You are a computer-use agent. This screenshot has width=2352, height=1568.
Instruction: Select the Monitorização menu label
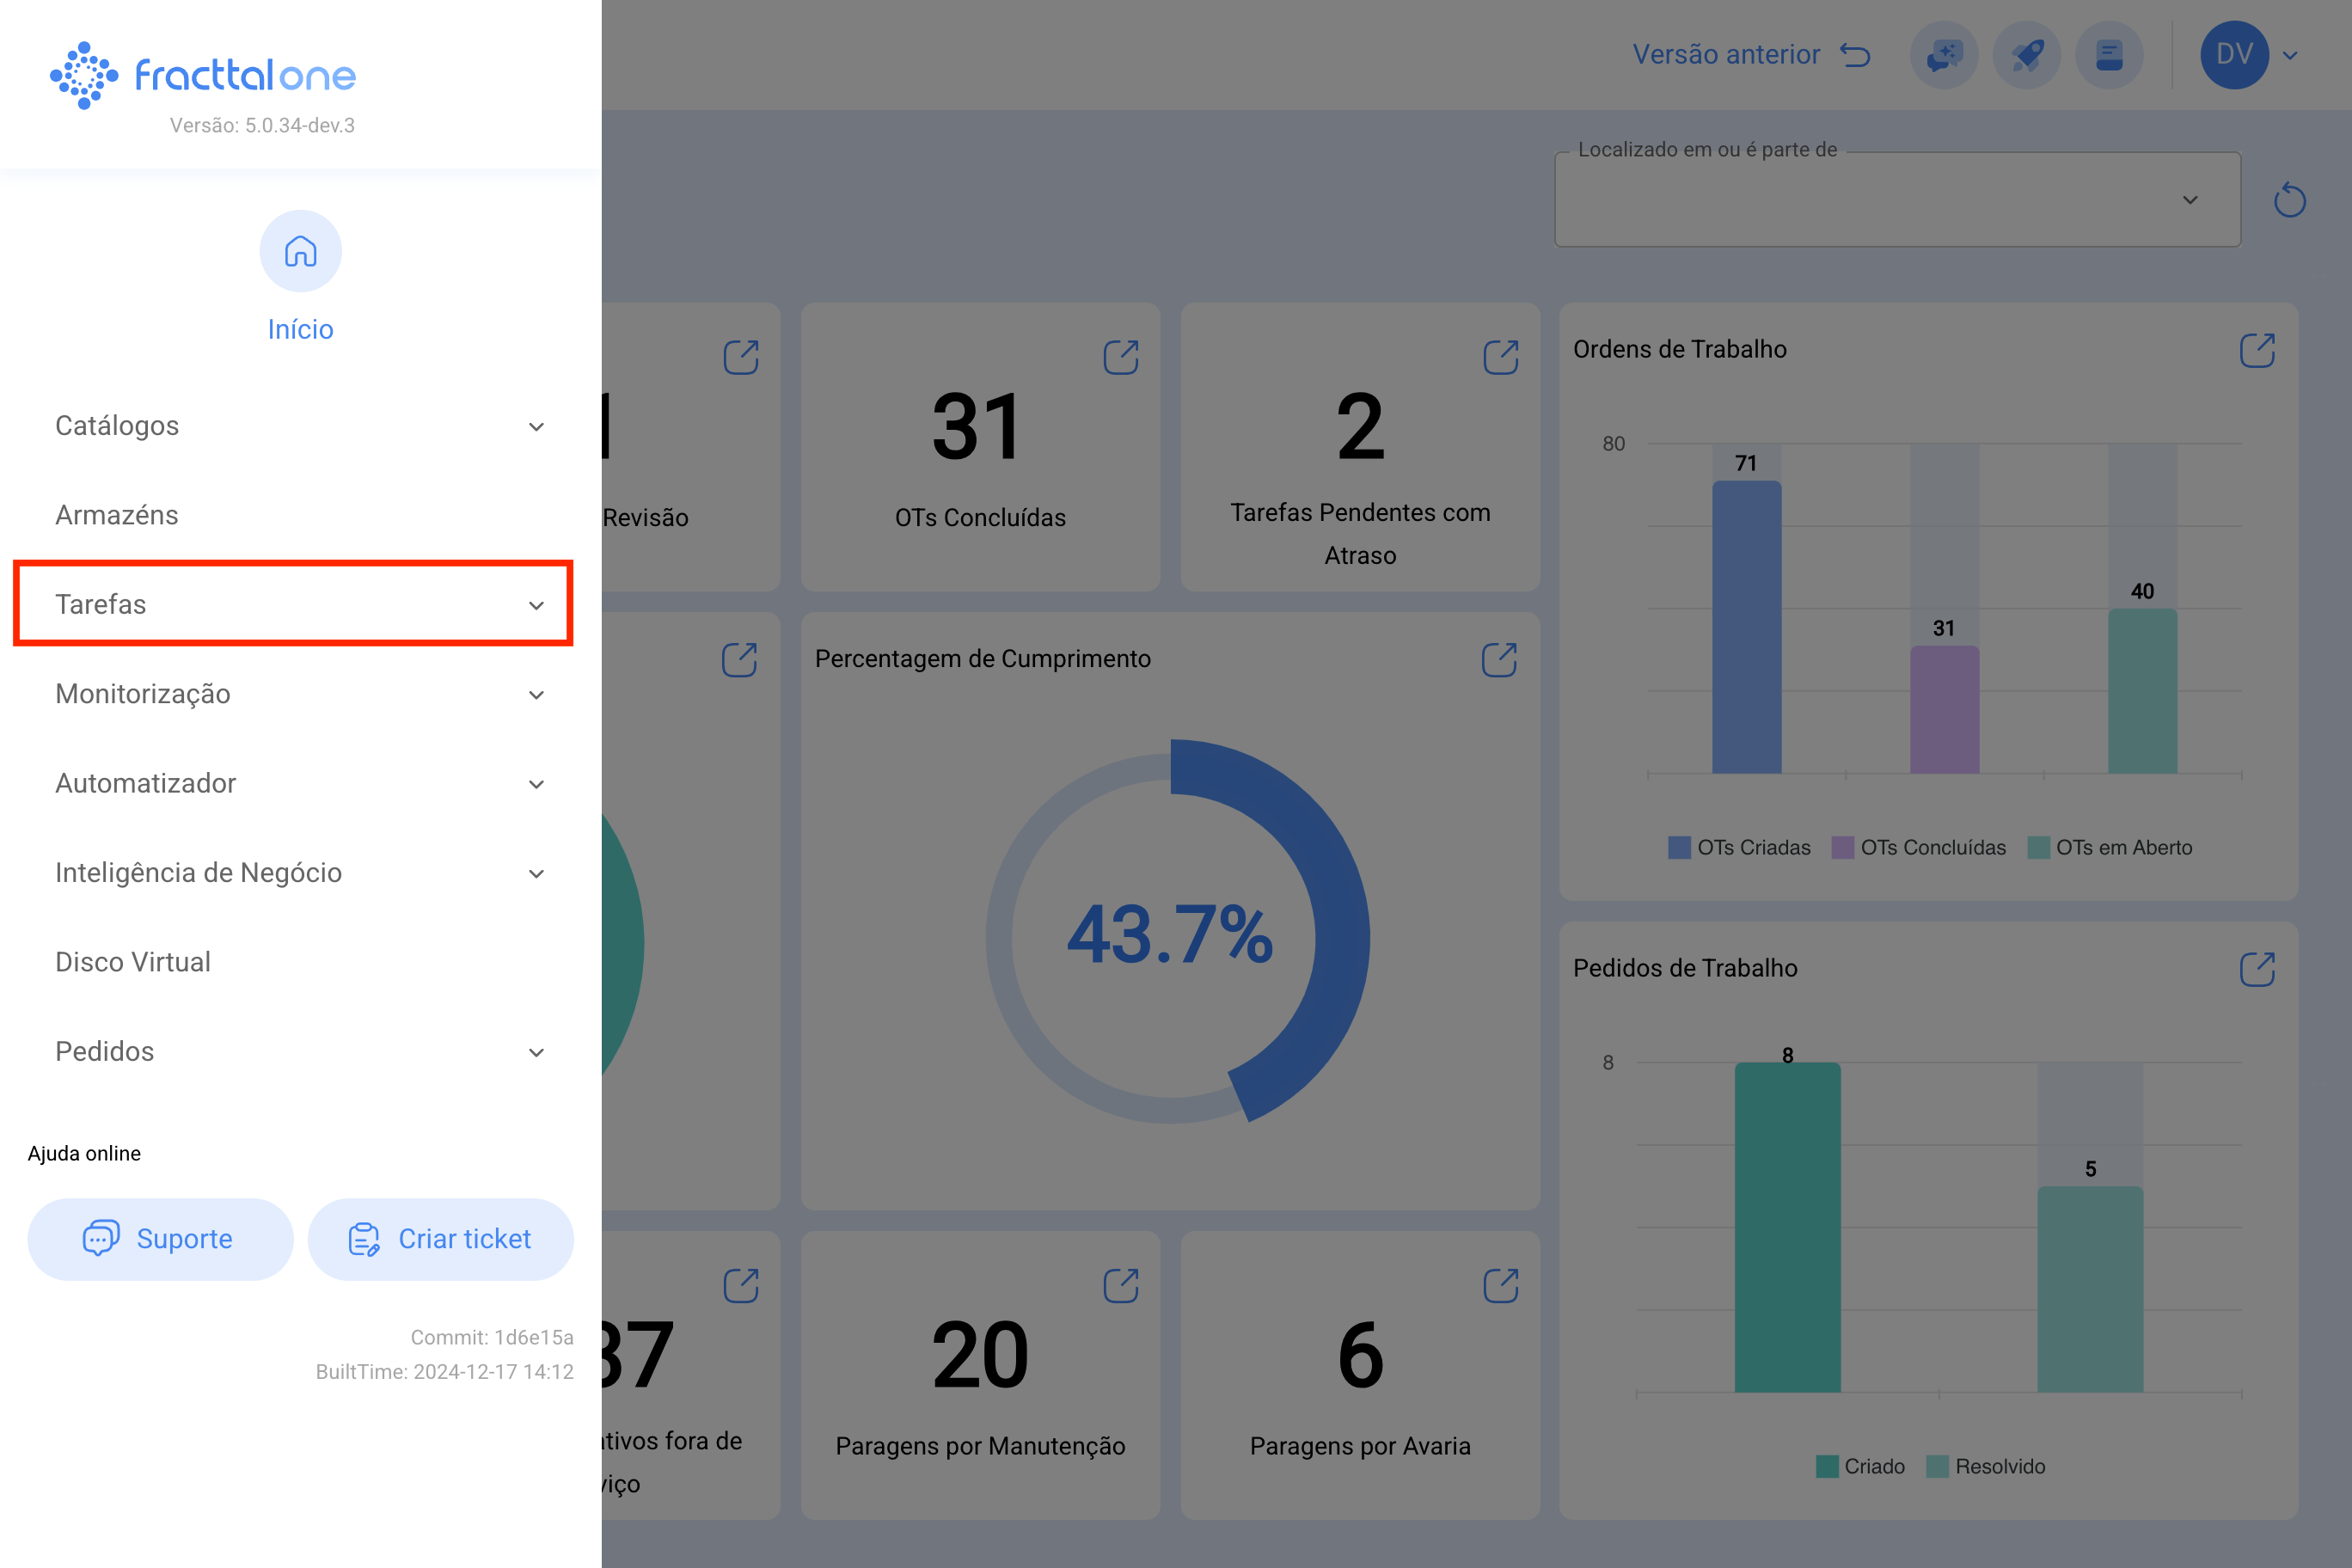pos(143,694)
